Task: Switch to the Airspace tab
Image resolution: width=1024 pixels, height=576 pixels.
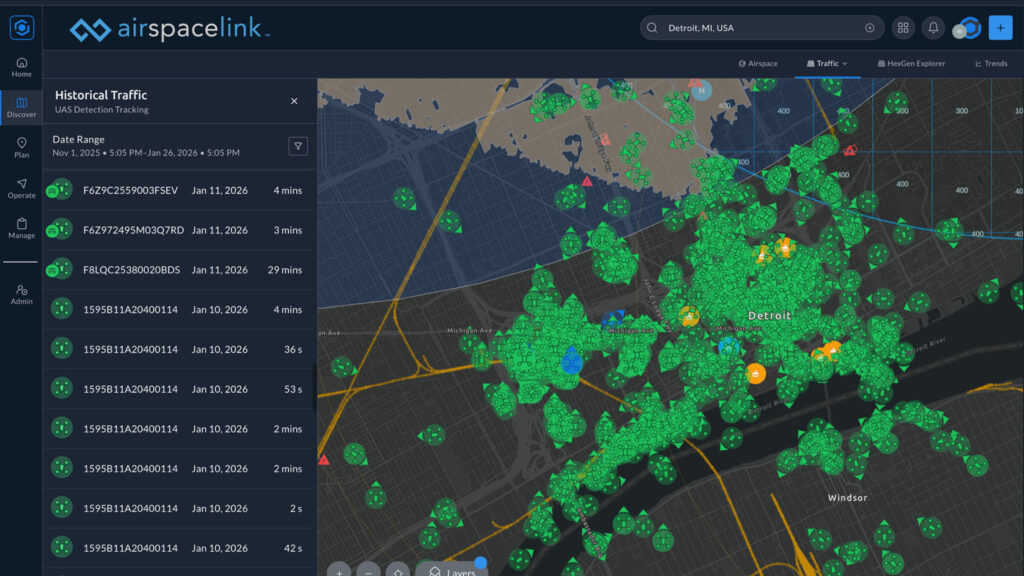Action: click(760, 63)
